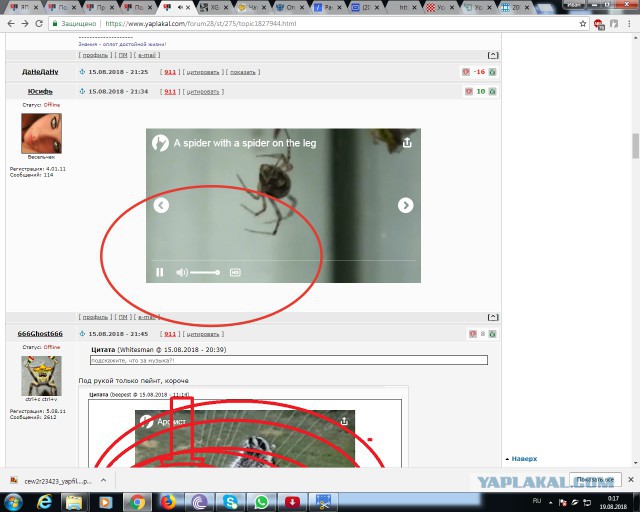Click the share icon on the lower quoted video

(x=344, y=421)
